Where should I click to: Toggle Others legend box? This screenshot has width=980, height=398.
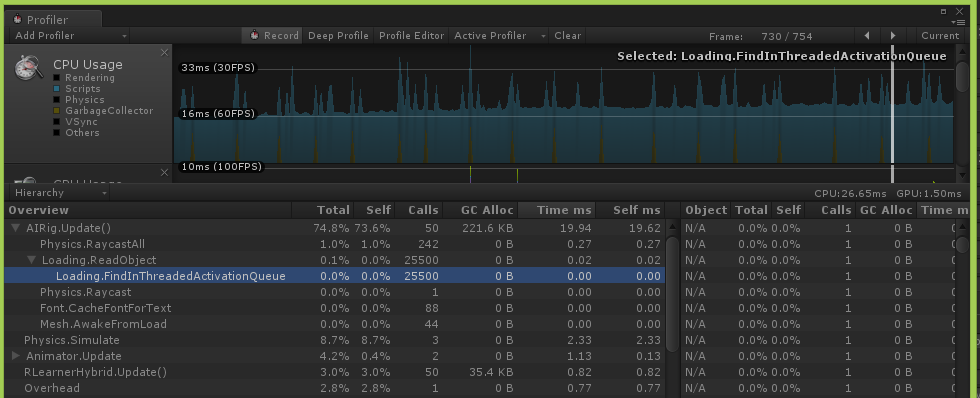[56, 132]
